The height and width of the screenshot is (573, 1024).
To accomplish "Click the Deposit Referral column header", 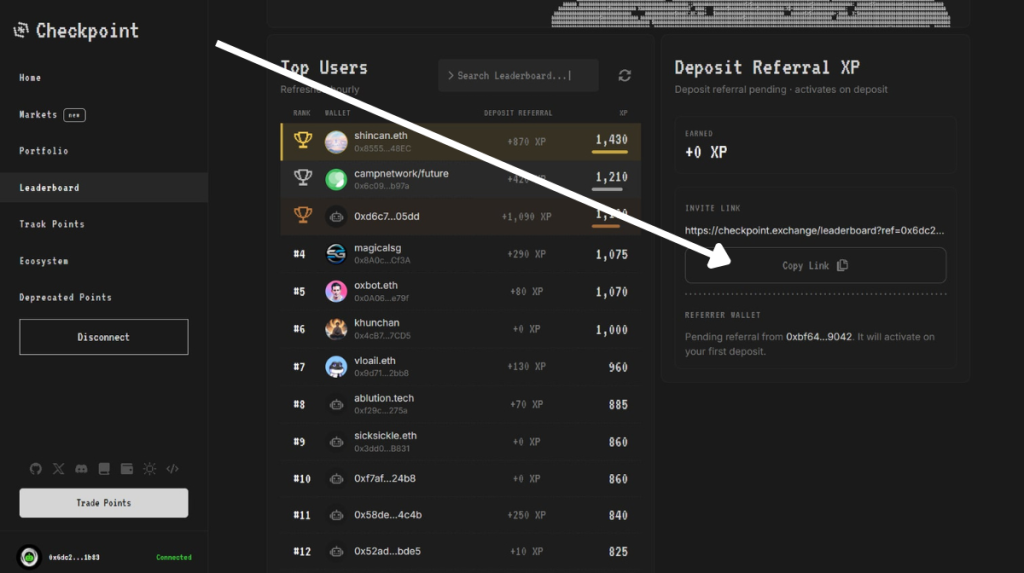I will point(518,113).
